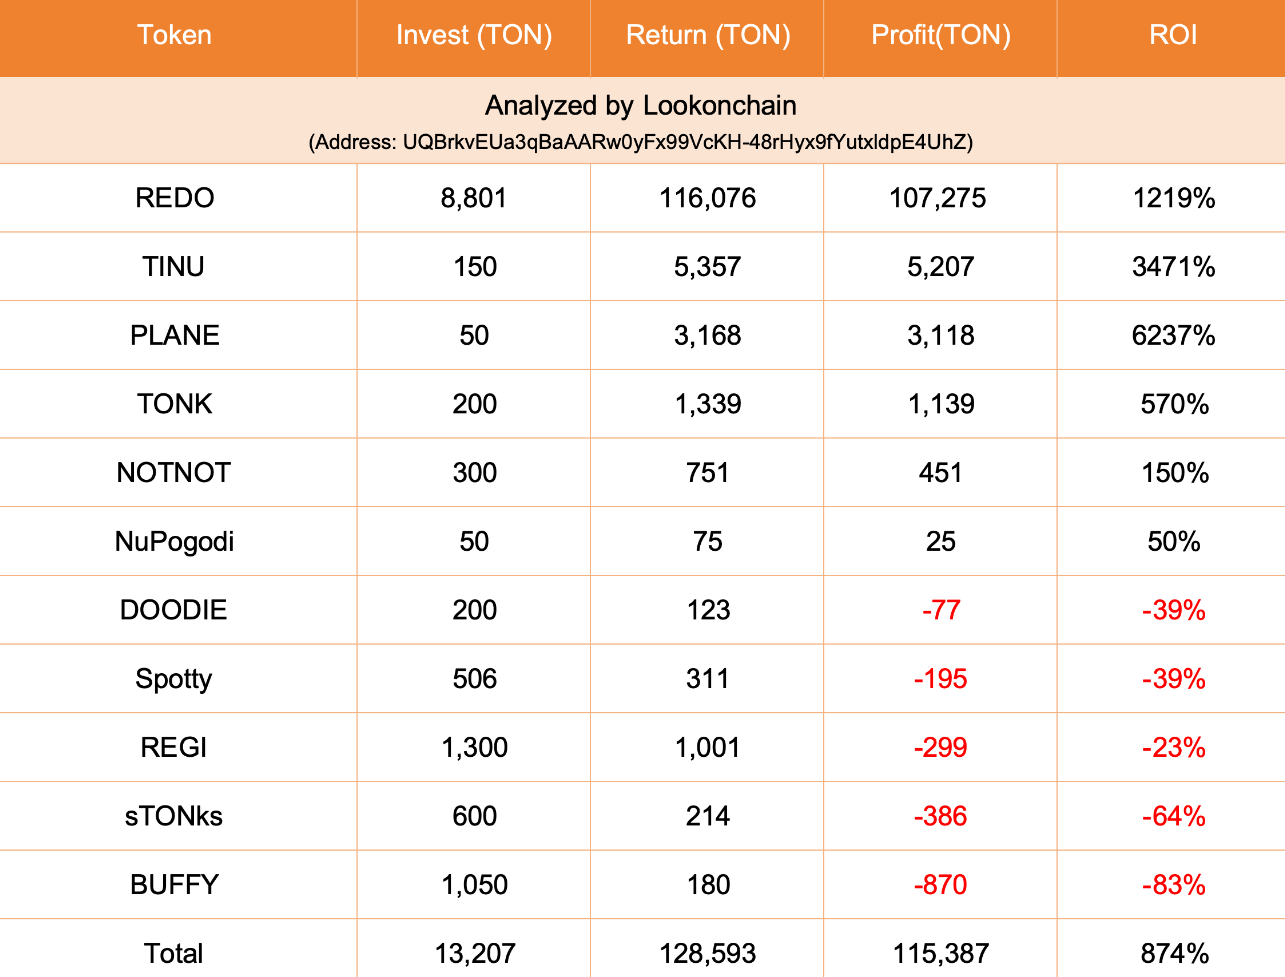The height and width of the screenshot is (977, 1285).
Task: Select the wallet address text line
Action: point(641,142)
